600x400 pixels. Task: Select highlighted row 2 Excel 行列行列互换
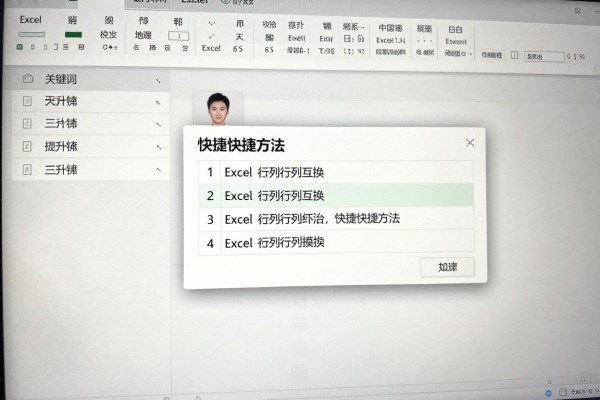coord(336,196)
